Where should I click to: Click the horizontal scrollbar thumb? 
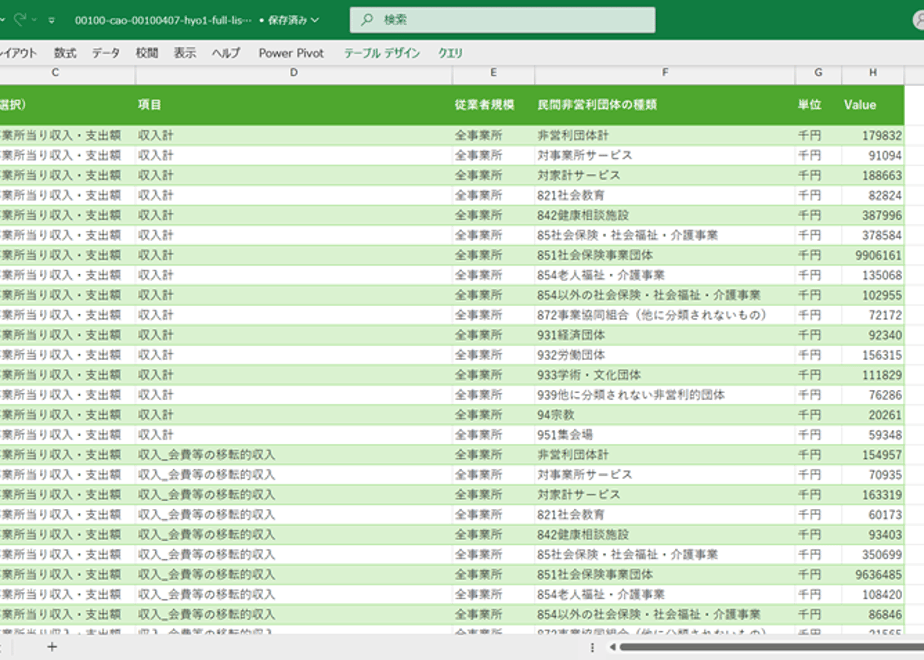pyautogui.click(x=772, y=647)
